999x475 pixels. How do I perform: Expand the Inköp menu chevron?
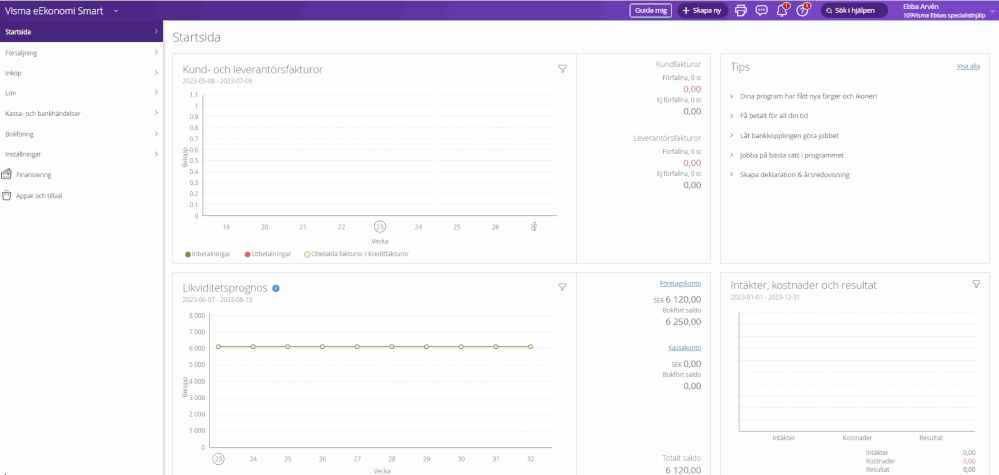pos(156,73)
